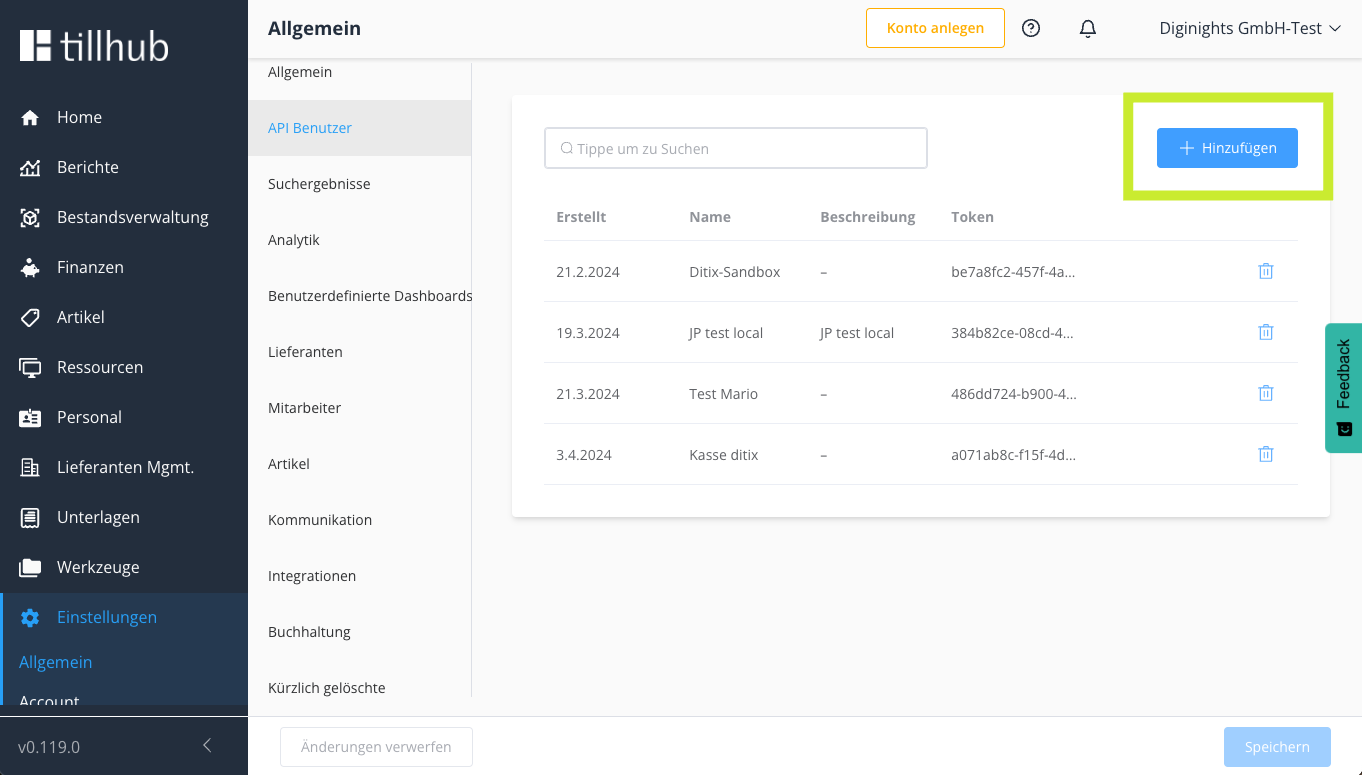Remove the Test Mario API user

click(1265, 393)
